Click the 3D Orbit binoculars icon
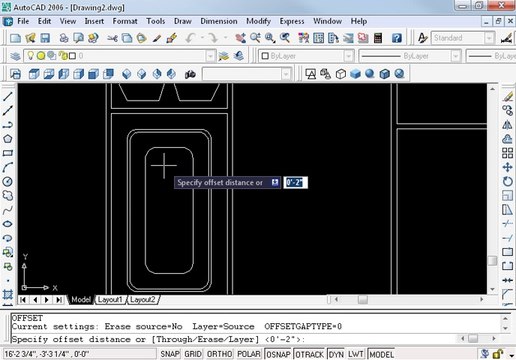 (190, 74)
